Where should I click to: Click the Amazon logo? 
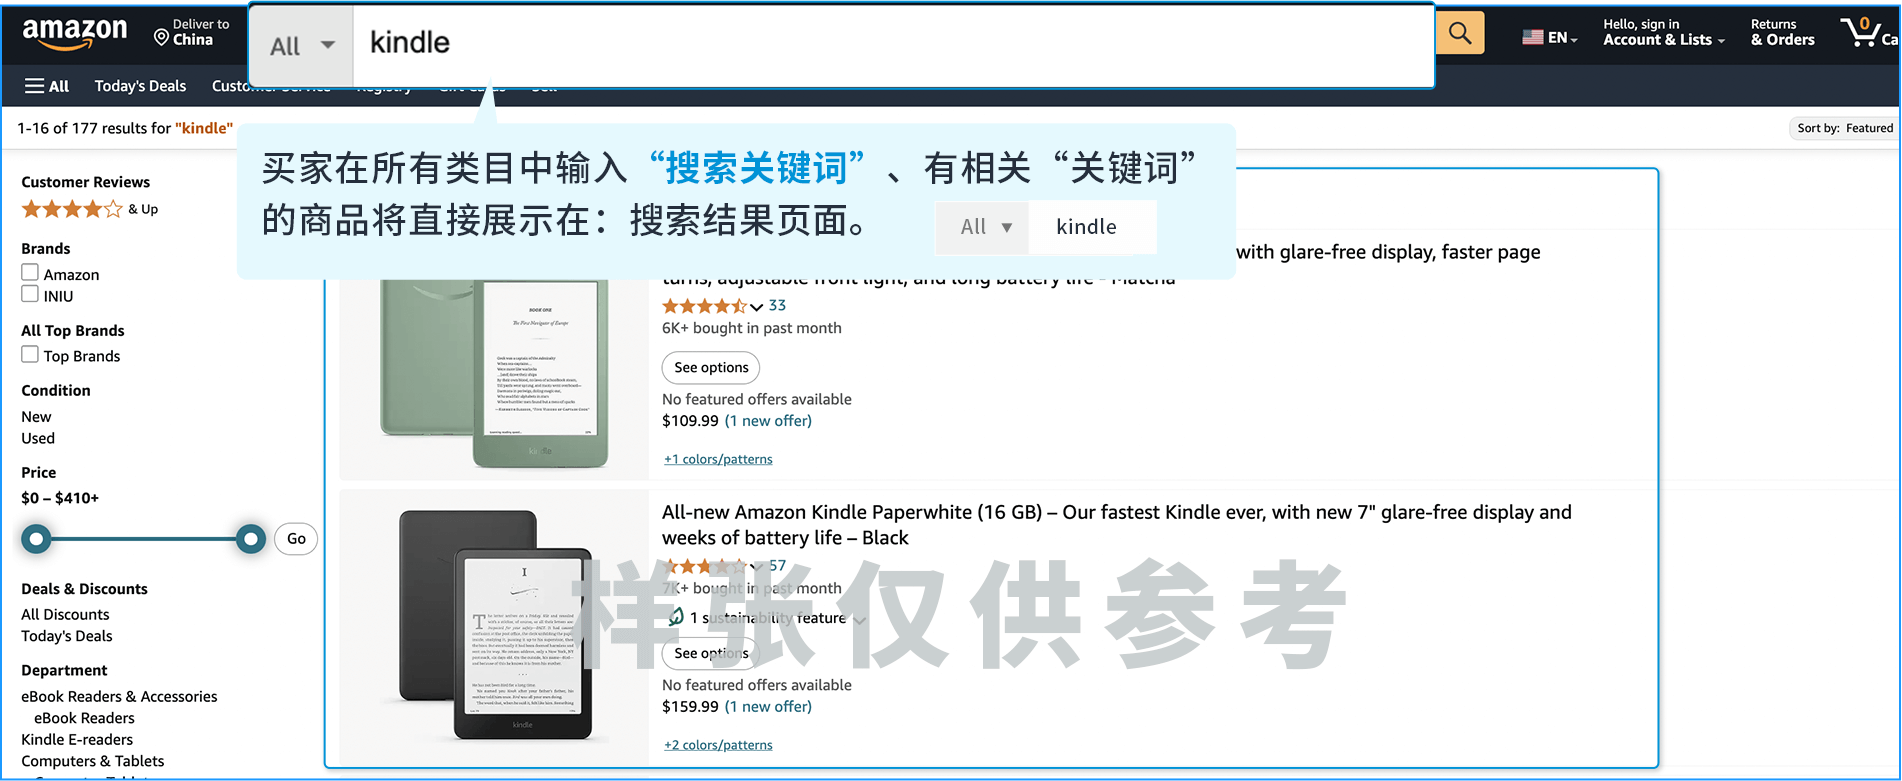pos(75,33)
